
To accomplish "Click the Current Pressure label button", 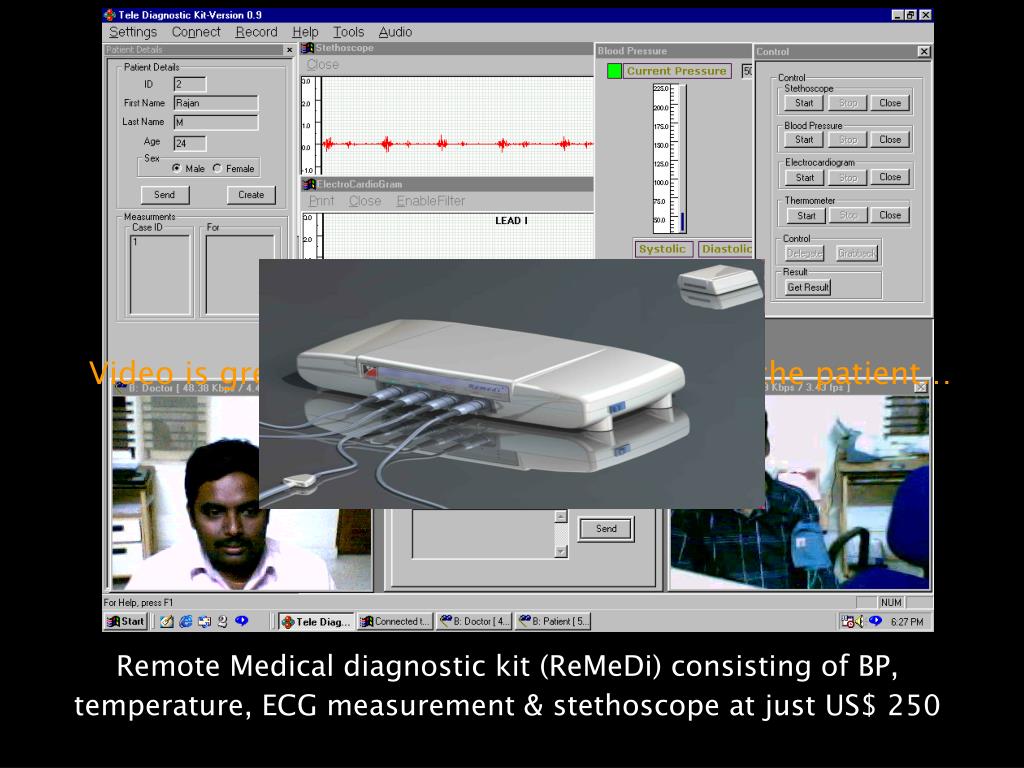I will (677, 71).
